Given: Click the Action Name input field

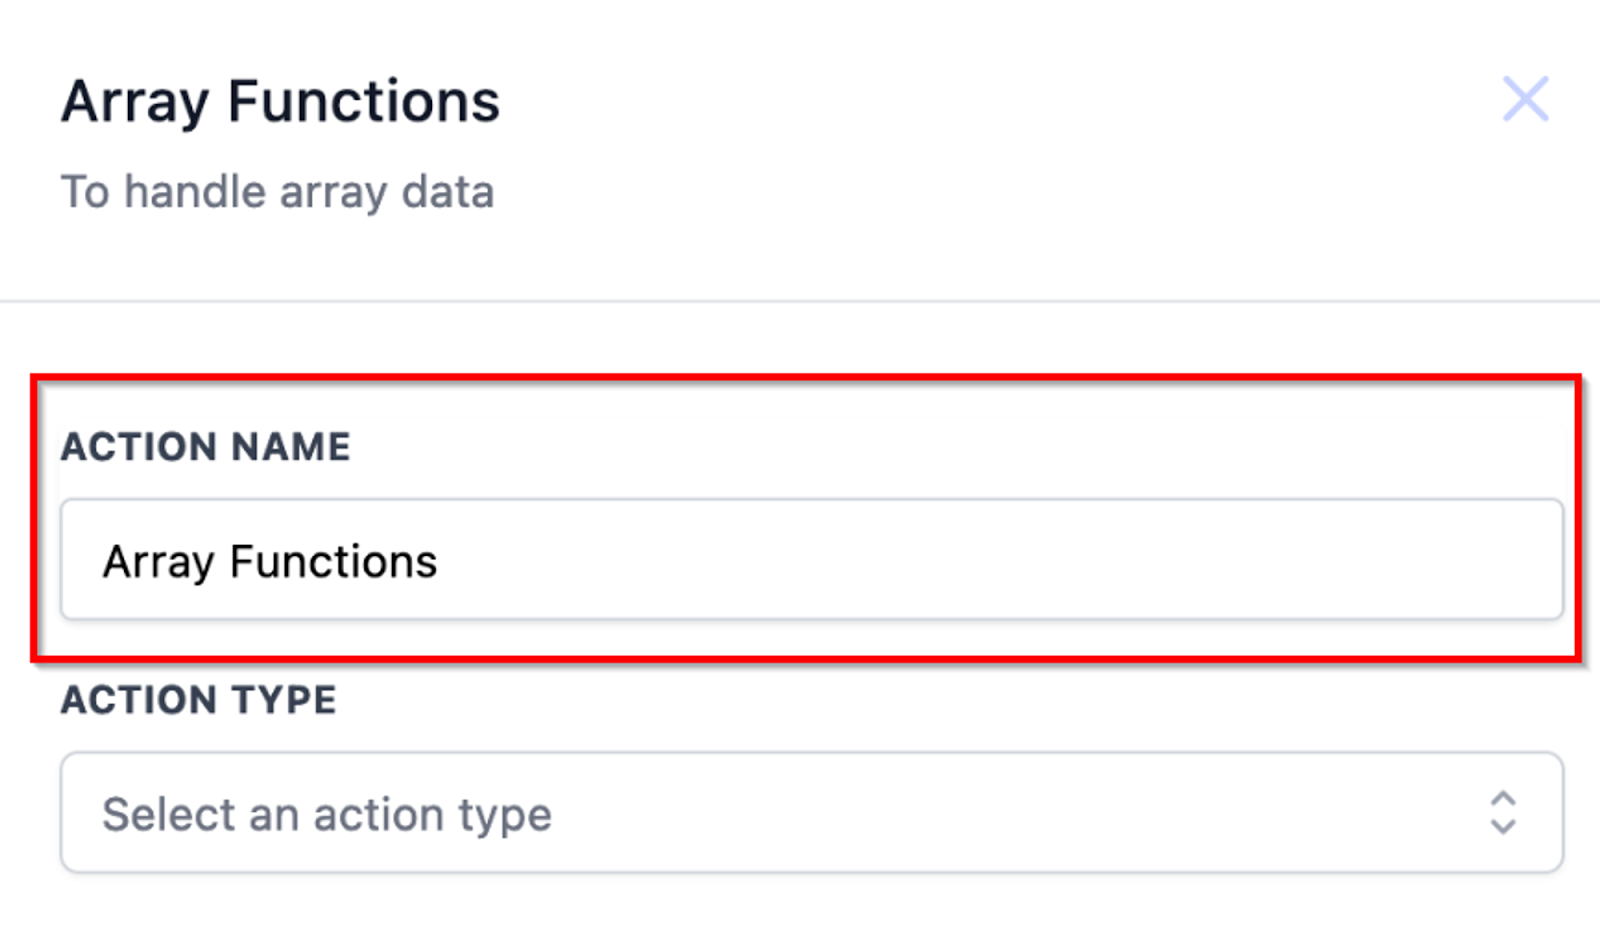Looking at the screenshot, I should [x=810, y=560].
